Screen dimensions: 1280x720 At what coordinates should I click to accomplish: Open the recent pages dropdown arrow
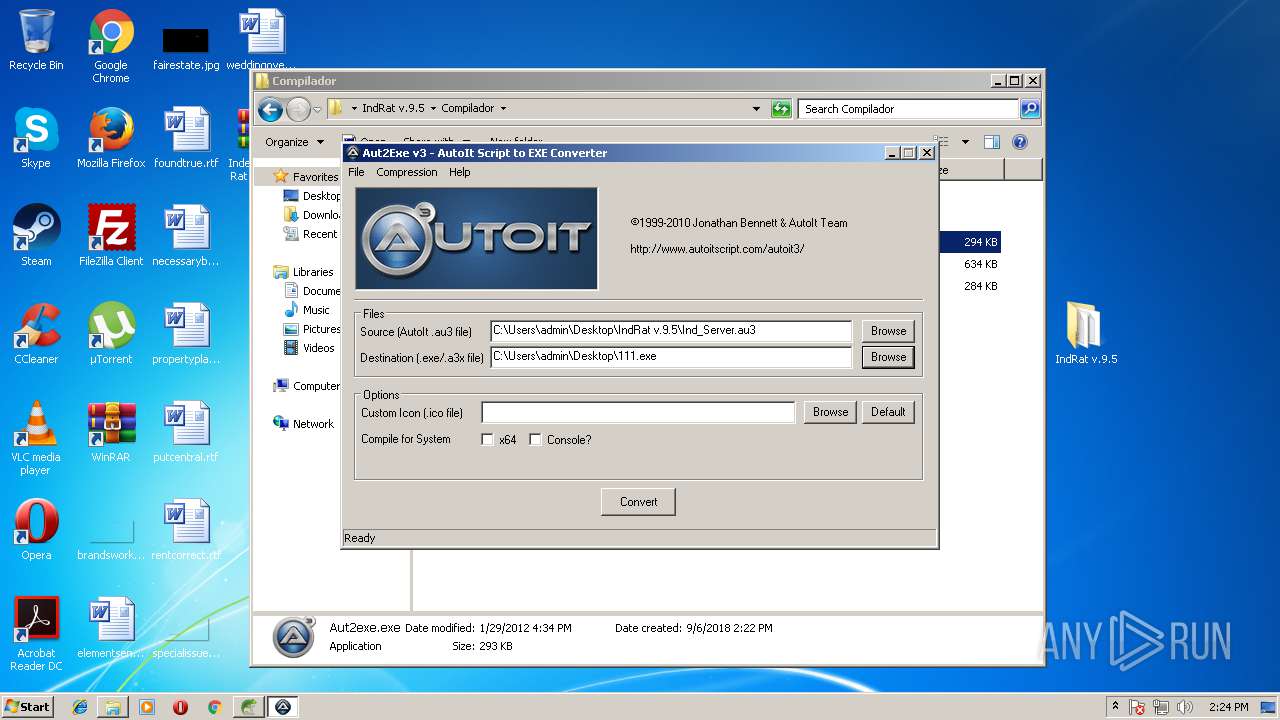click(317, 109)
